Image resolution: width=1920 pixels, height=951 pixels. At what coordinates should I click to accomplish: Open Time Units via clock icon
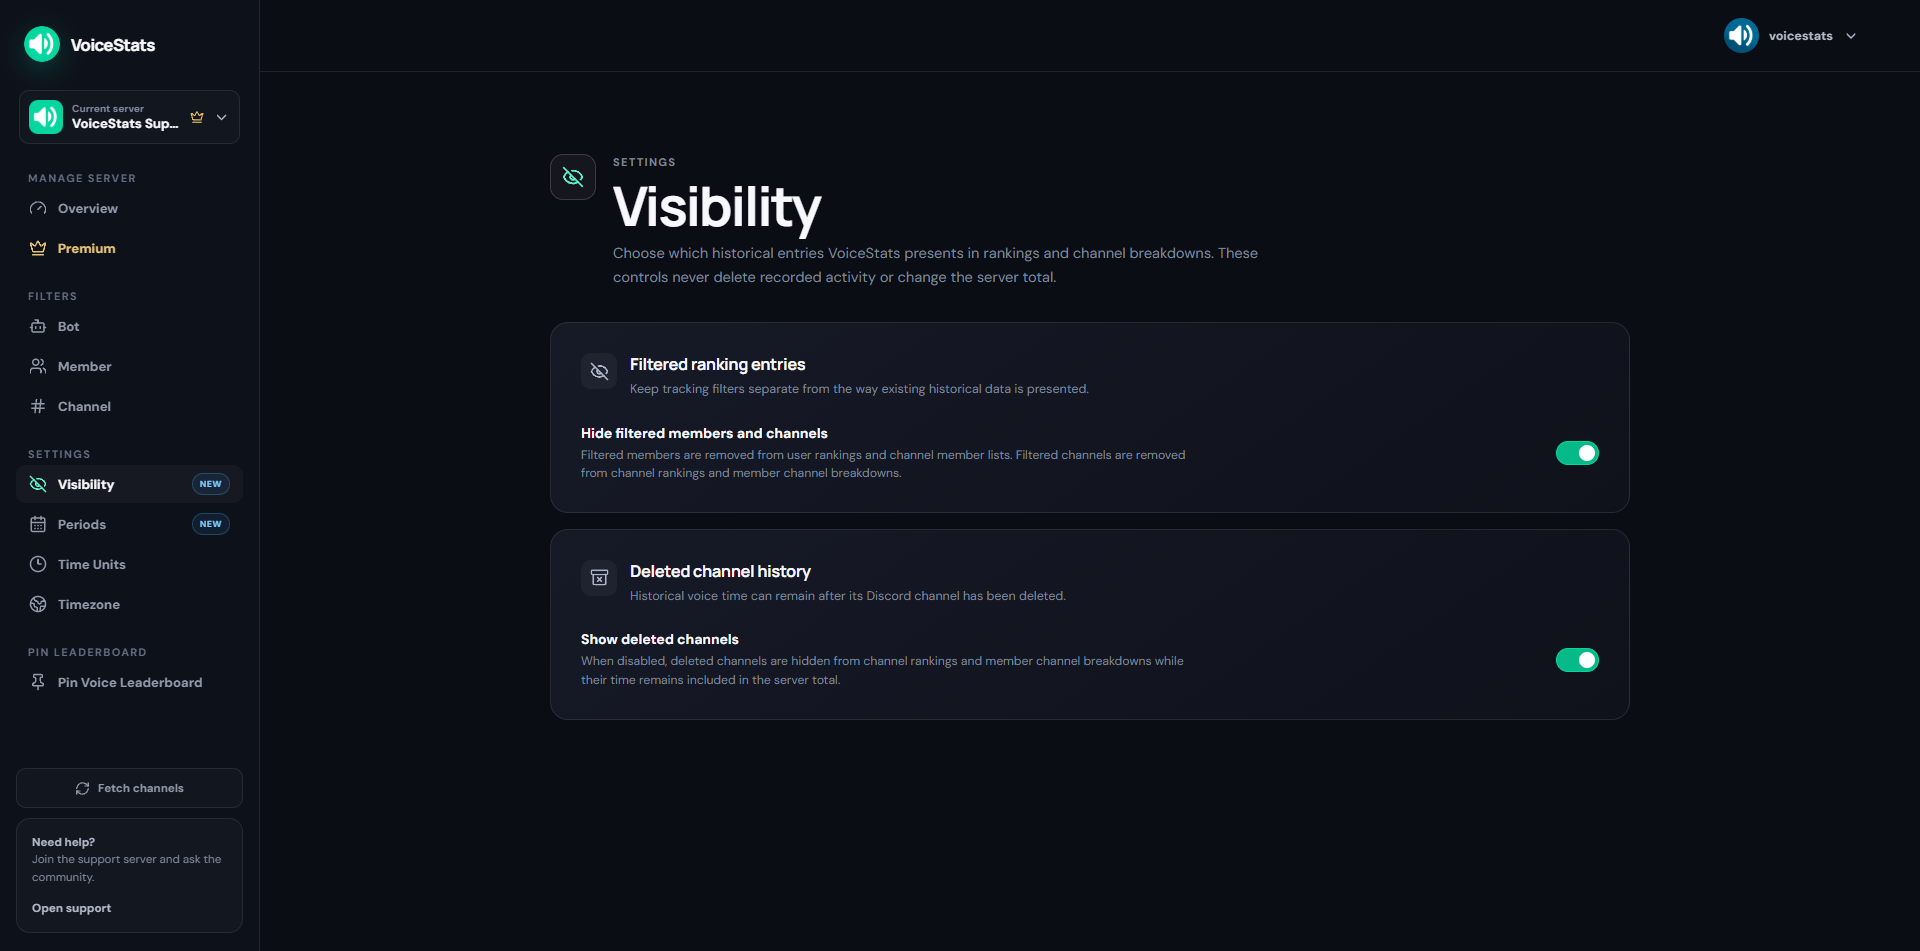click(x=38, y=564)
